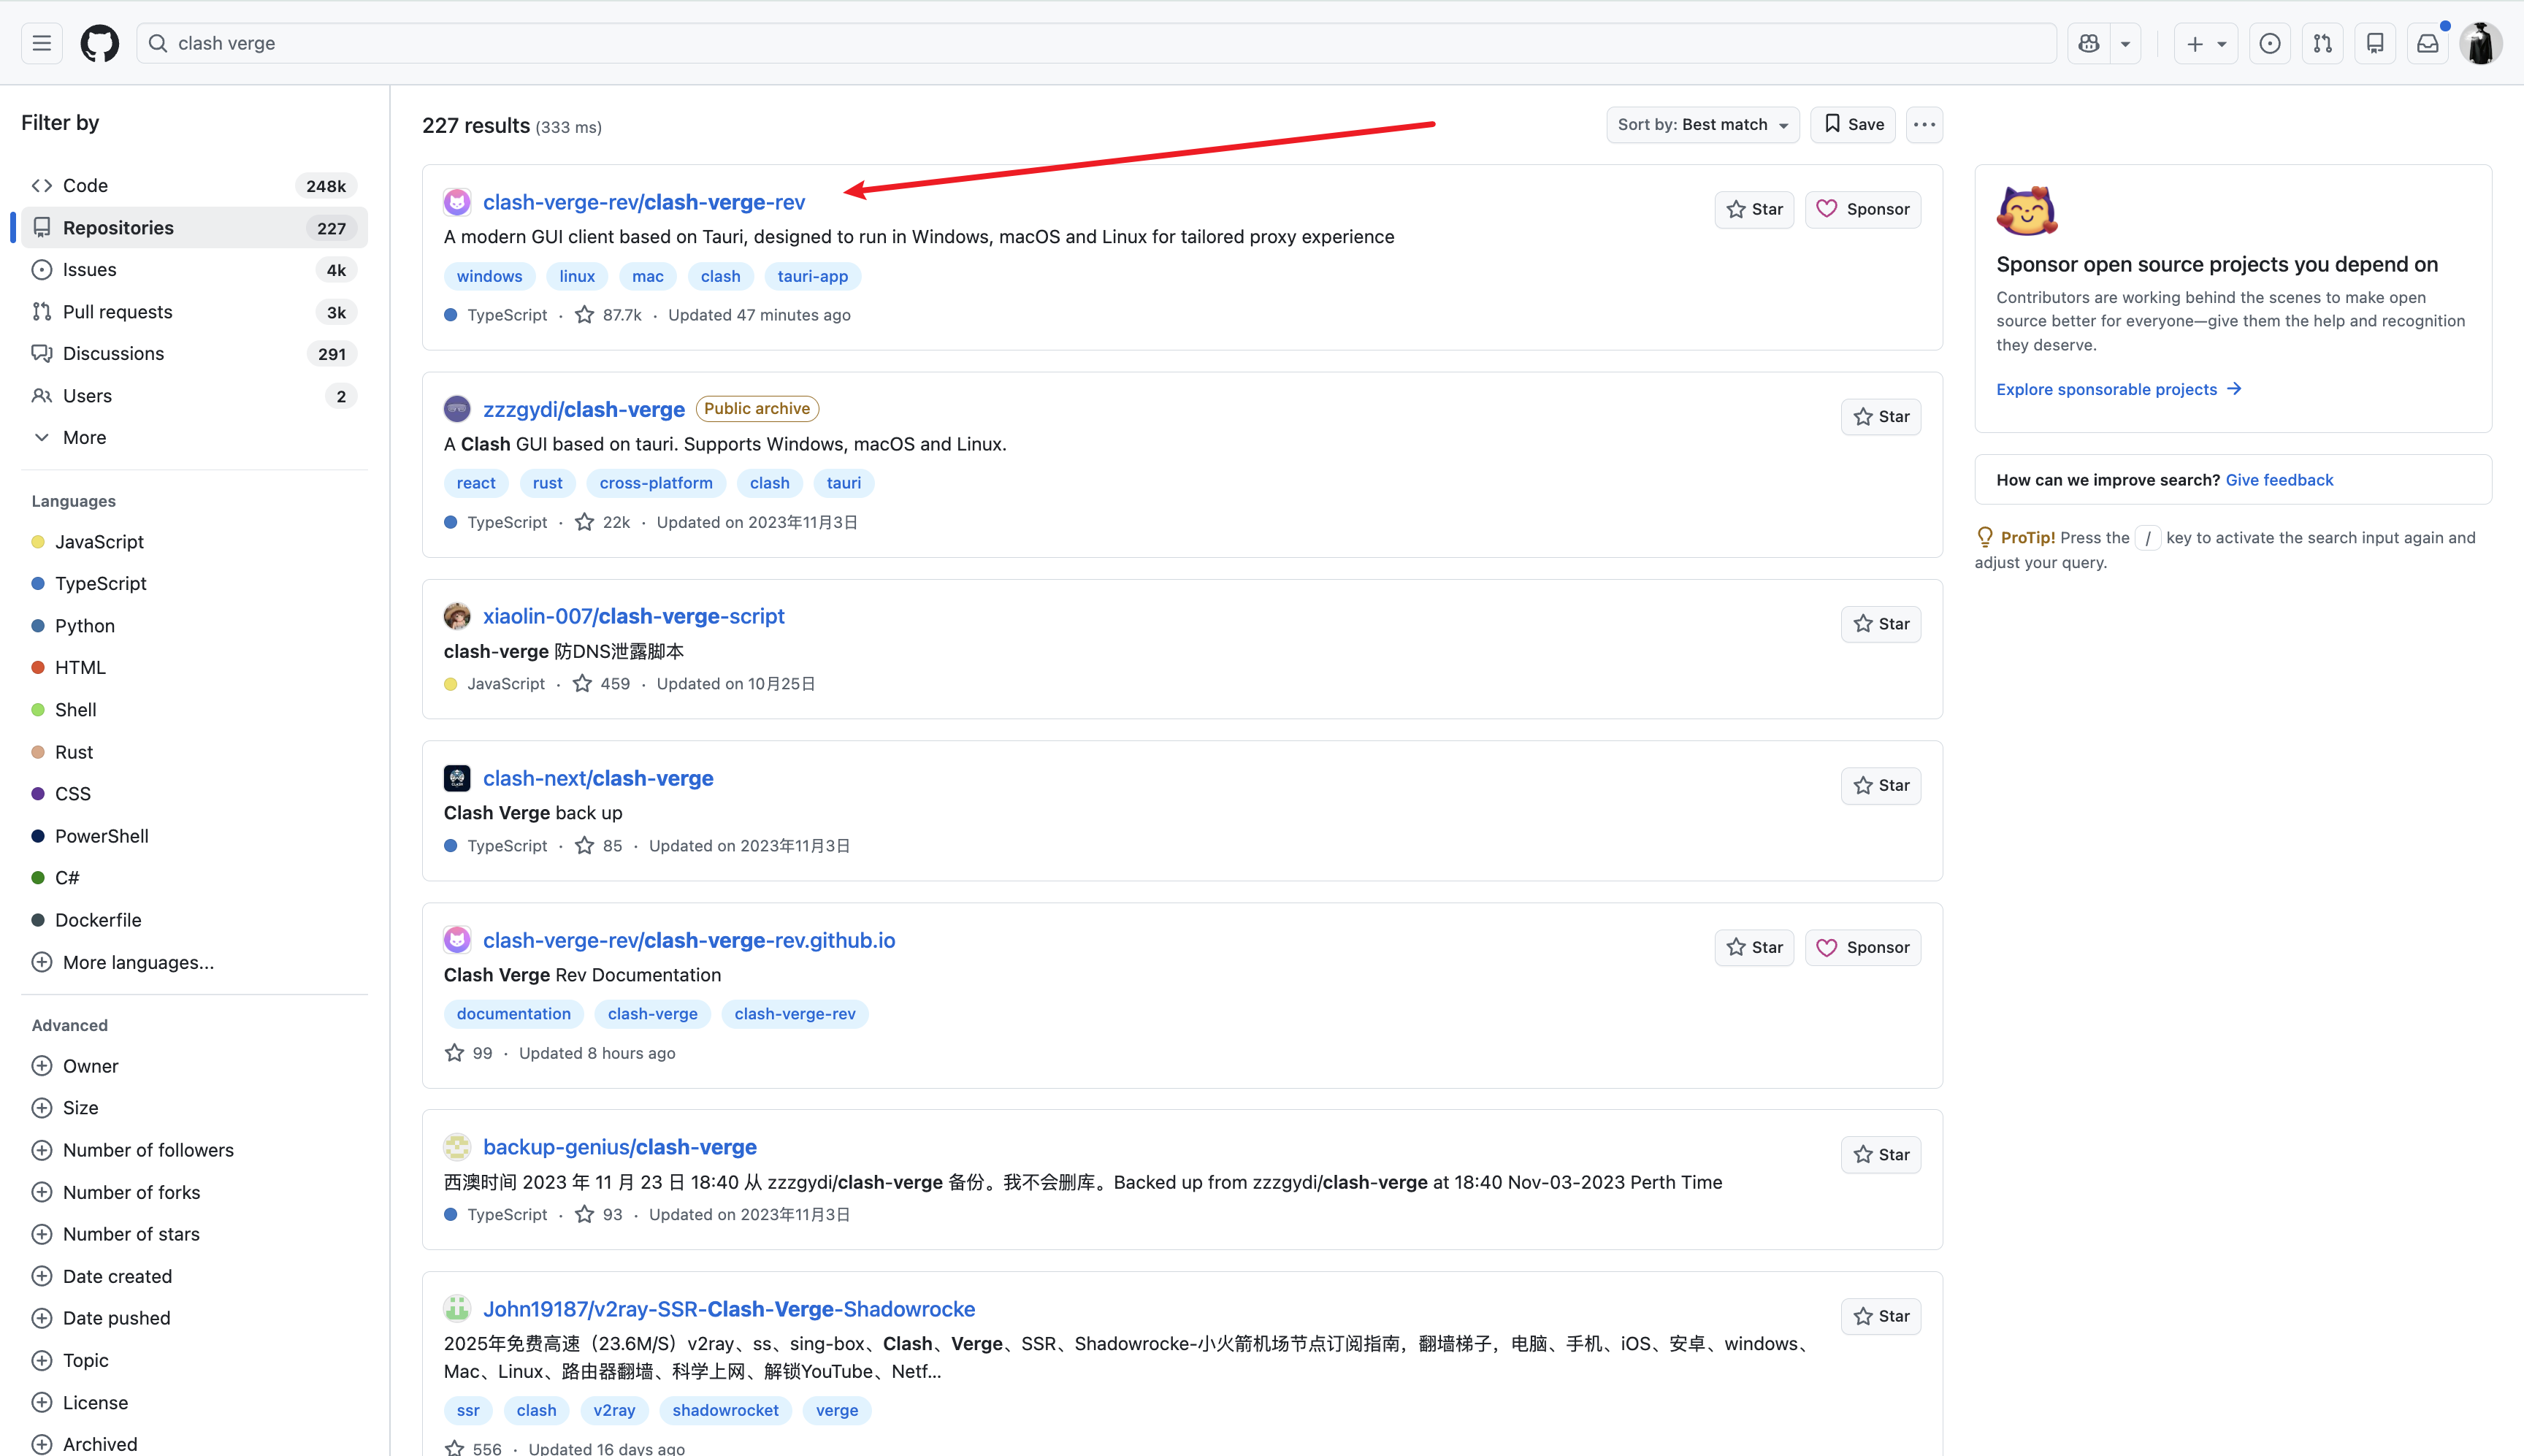Open the Sort by Best match dropdown
The image size is (2524, 1456).
pyautogui.click(x=1702, y=124)
